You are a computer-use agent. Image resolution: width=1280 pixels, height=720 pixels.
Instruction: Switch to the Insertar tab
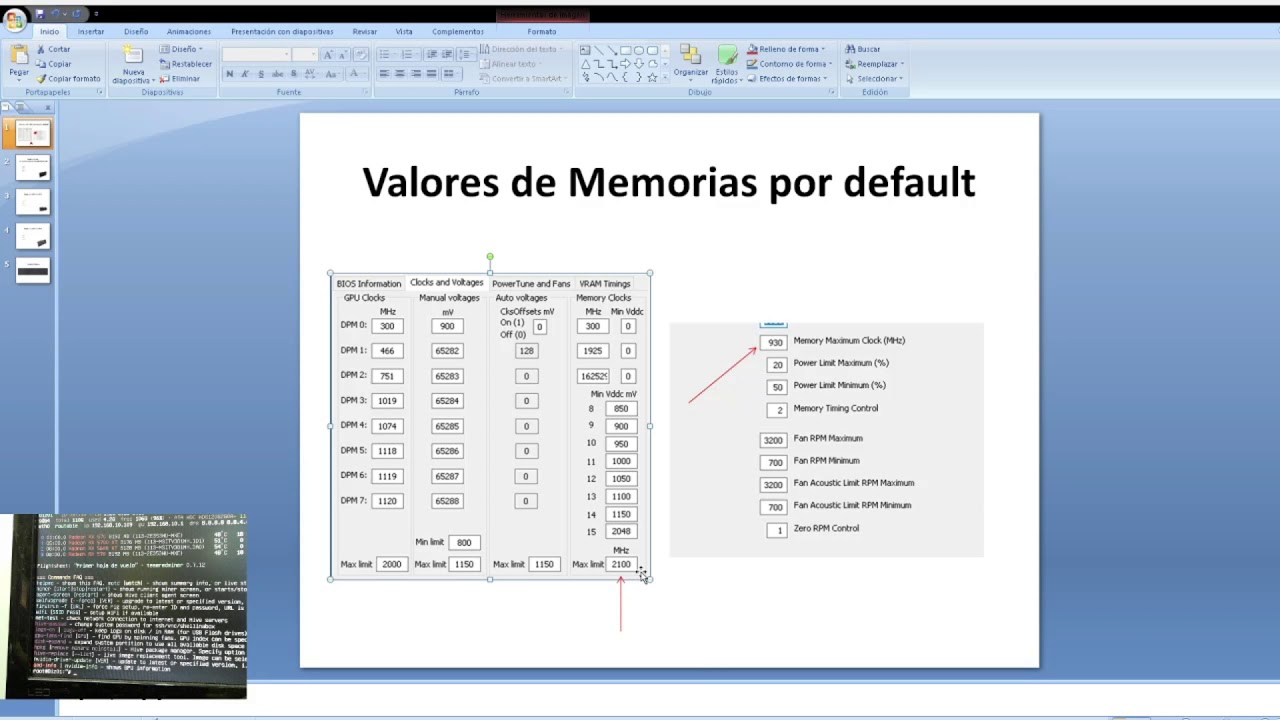click(91, 31)
